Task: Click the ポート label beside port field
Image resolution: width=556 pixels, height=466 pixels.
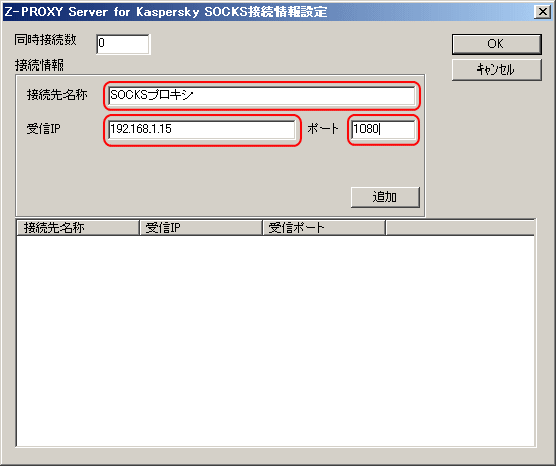Action: pos(323,129)
